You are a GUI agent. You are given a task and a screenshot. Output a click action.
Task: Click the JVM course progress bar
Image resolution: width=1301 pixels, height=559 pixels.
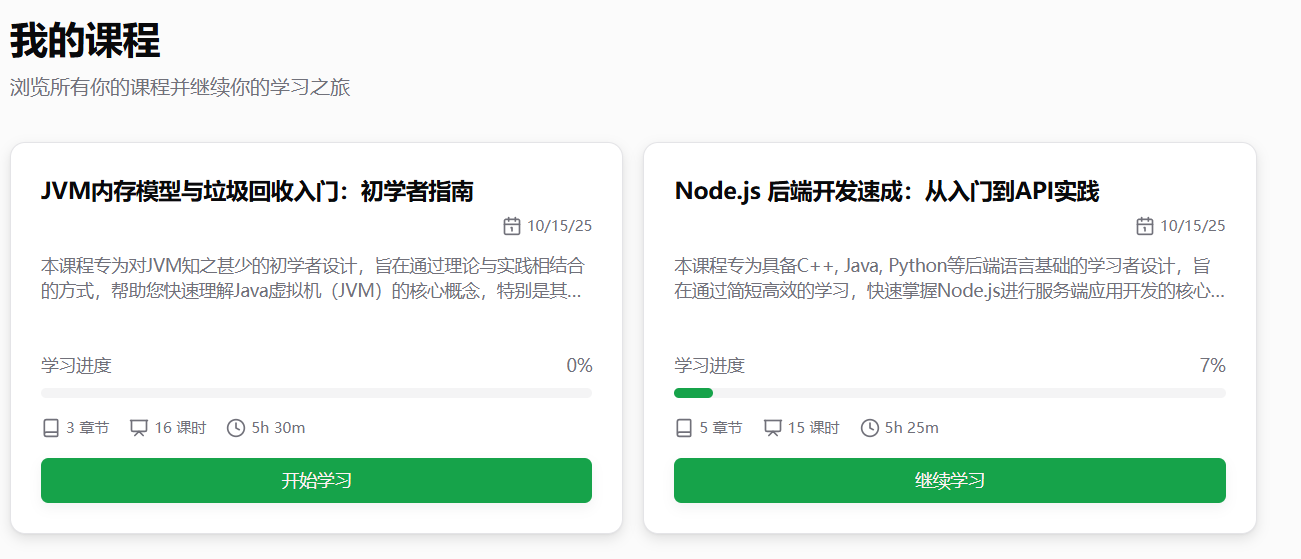point(316,393)
